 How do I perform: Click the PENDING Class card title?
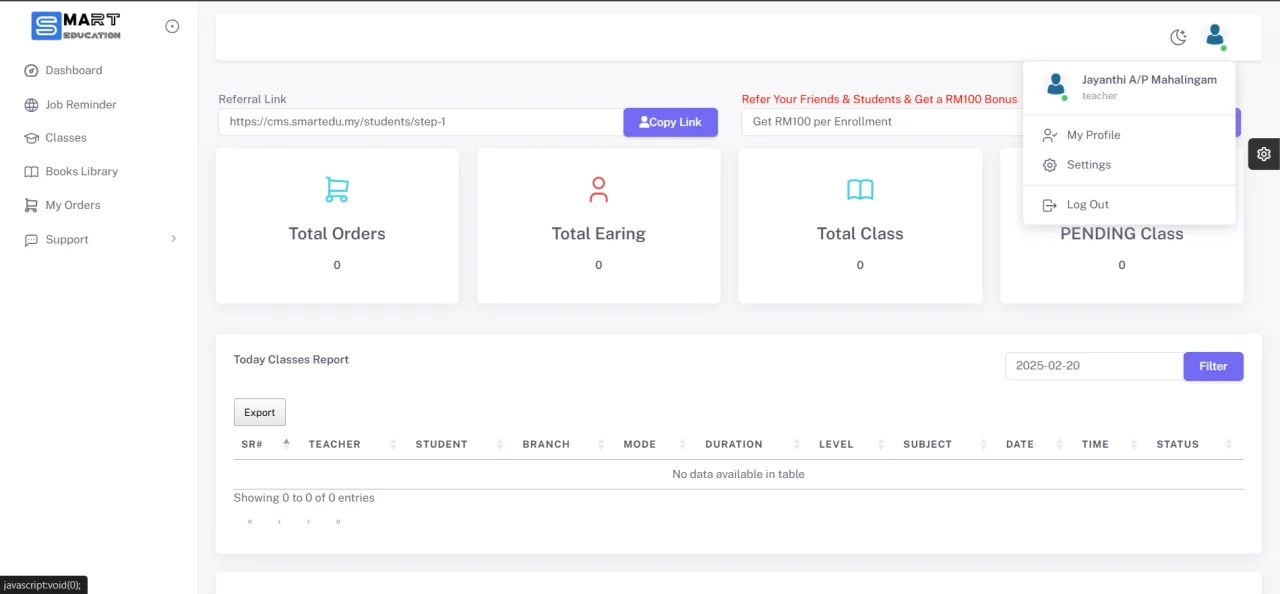coord(1122,234)
